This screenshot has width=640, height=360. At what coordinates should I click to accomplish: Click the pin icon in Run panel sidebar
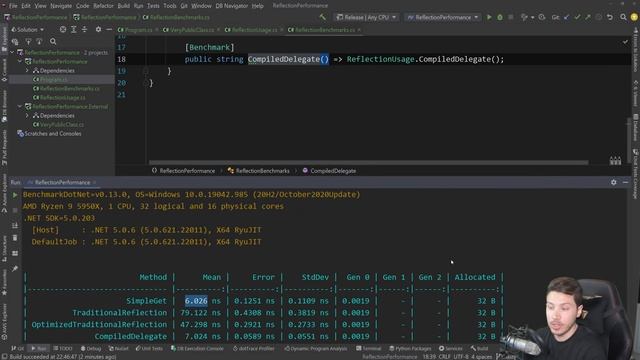(x=15, y=268)
